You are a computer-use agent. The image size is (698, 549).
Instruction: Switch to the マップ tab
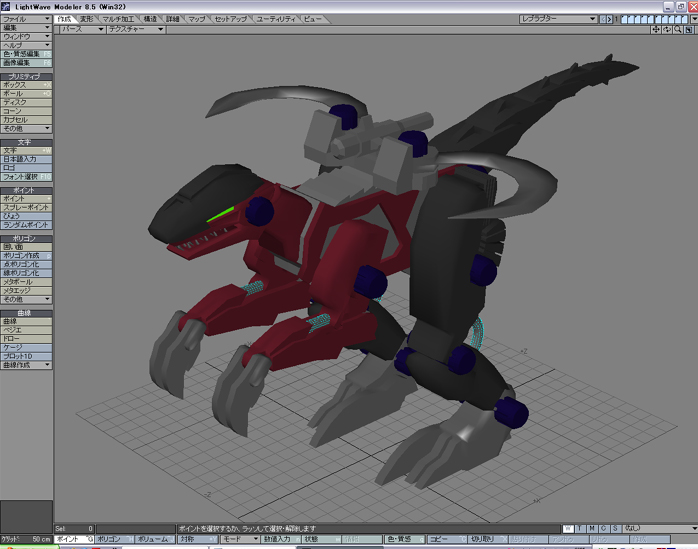coord(196,19)
